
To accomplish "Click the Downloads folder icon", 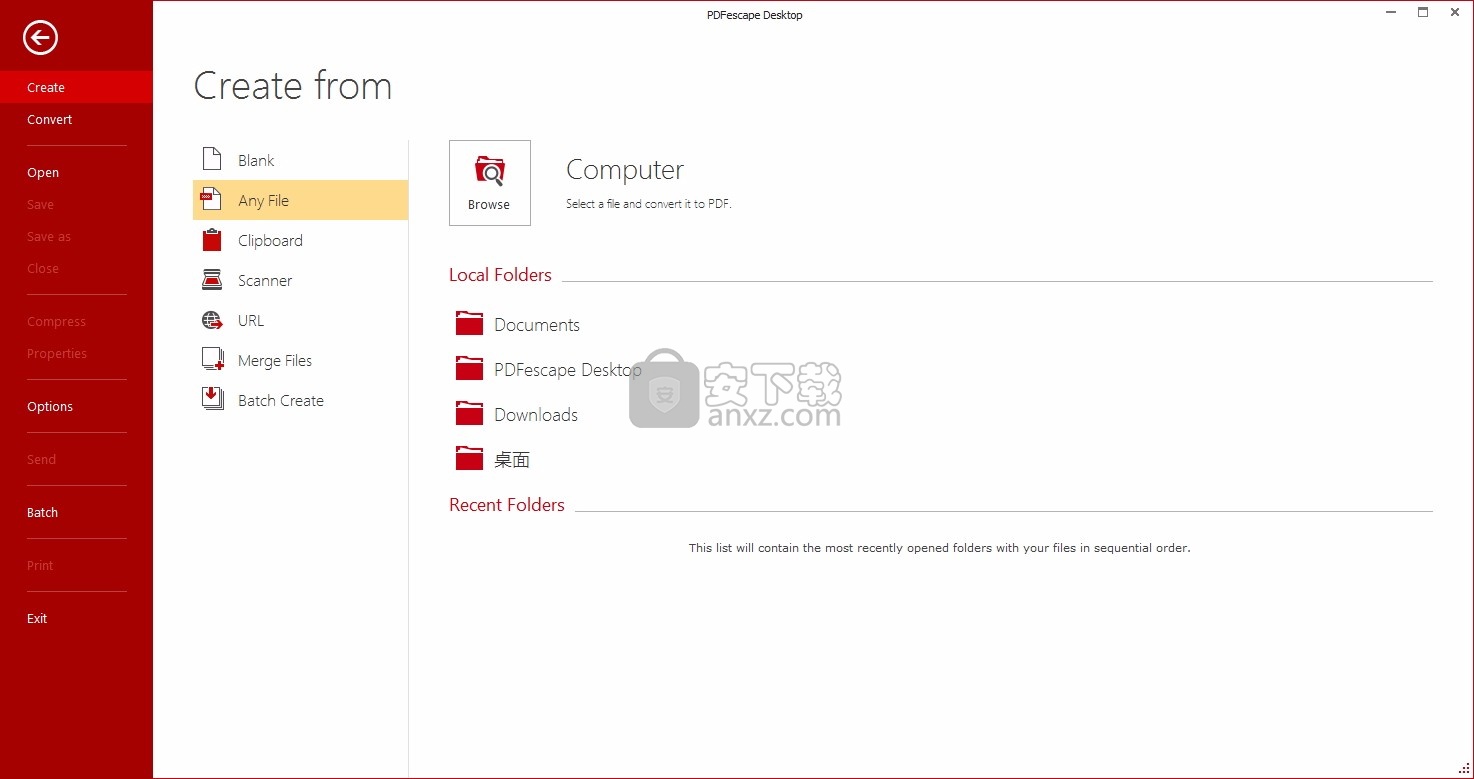I will coord(469,414).
